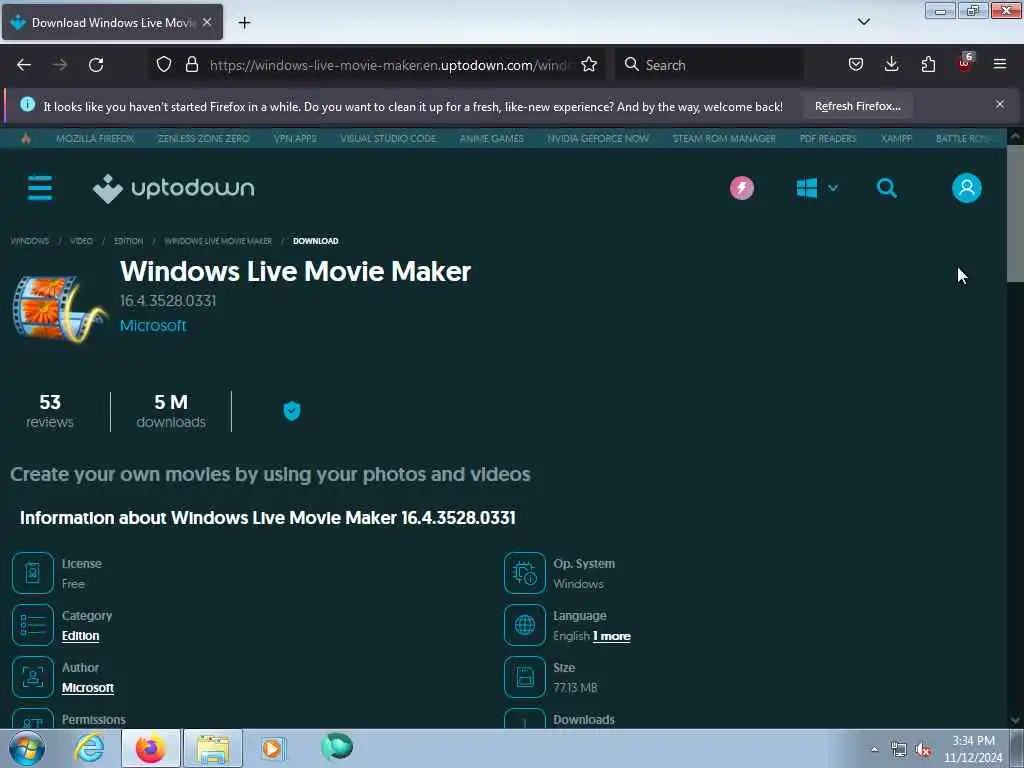Open the Uptodown hamburger side menu
Viewport: 1024px width, 768px height.
[x=40, y=188]
